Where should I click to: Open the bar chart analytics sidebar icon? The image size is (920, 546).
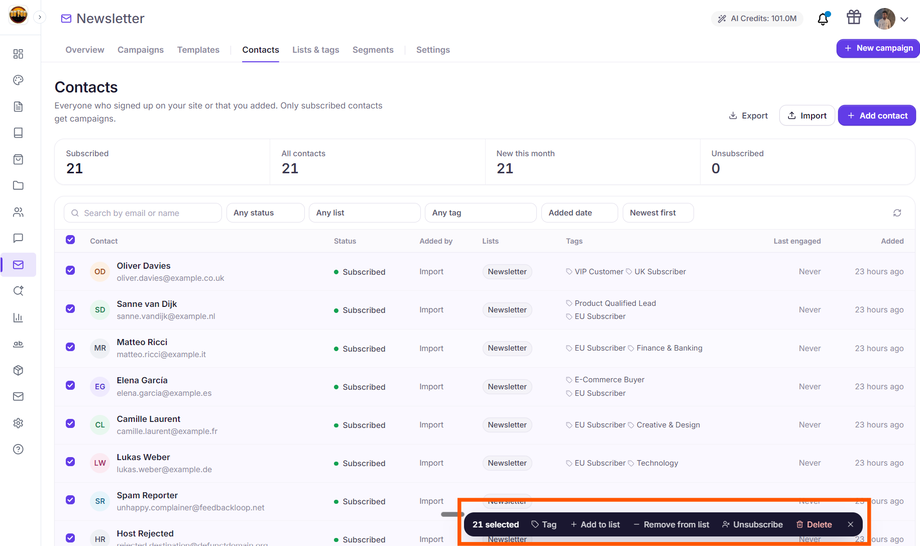pos(18,317)
